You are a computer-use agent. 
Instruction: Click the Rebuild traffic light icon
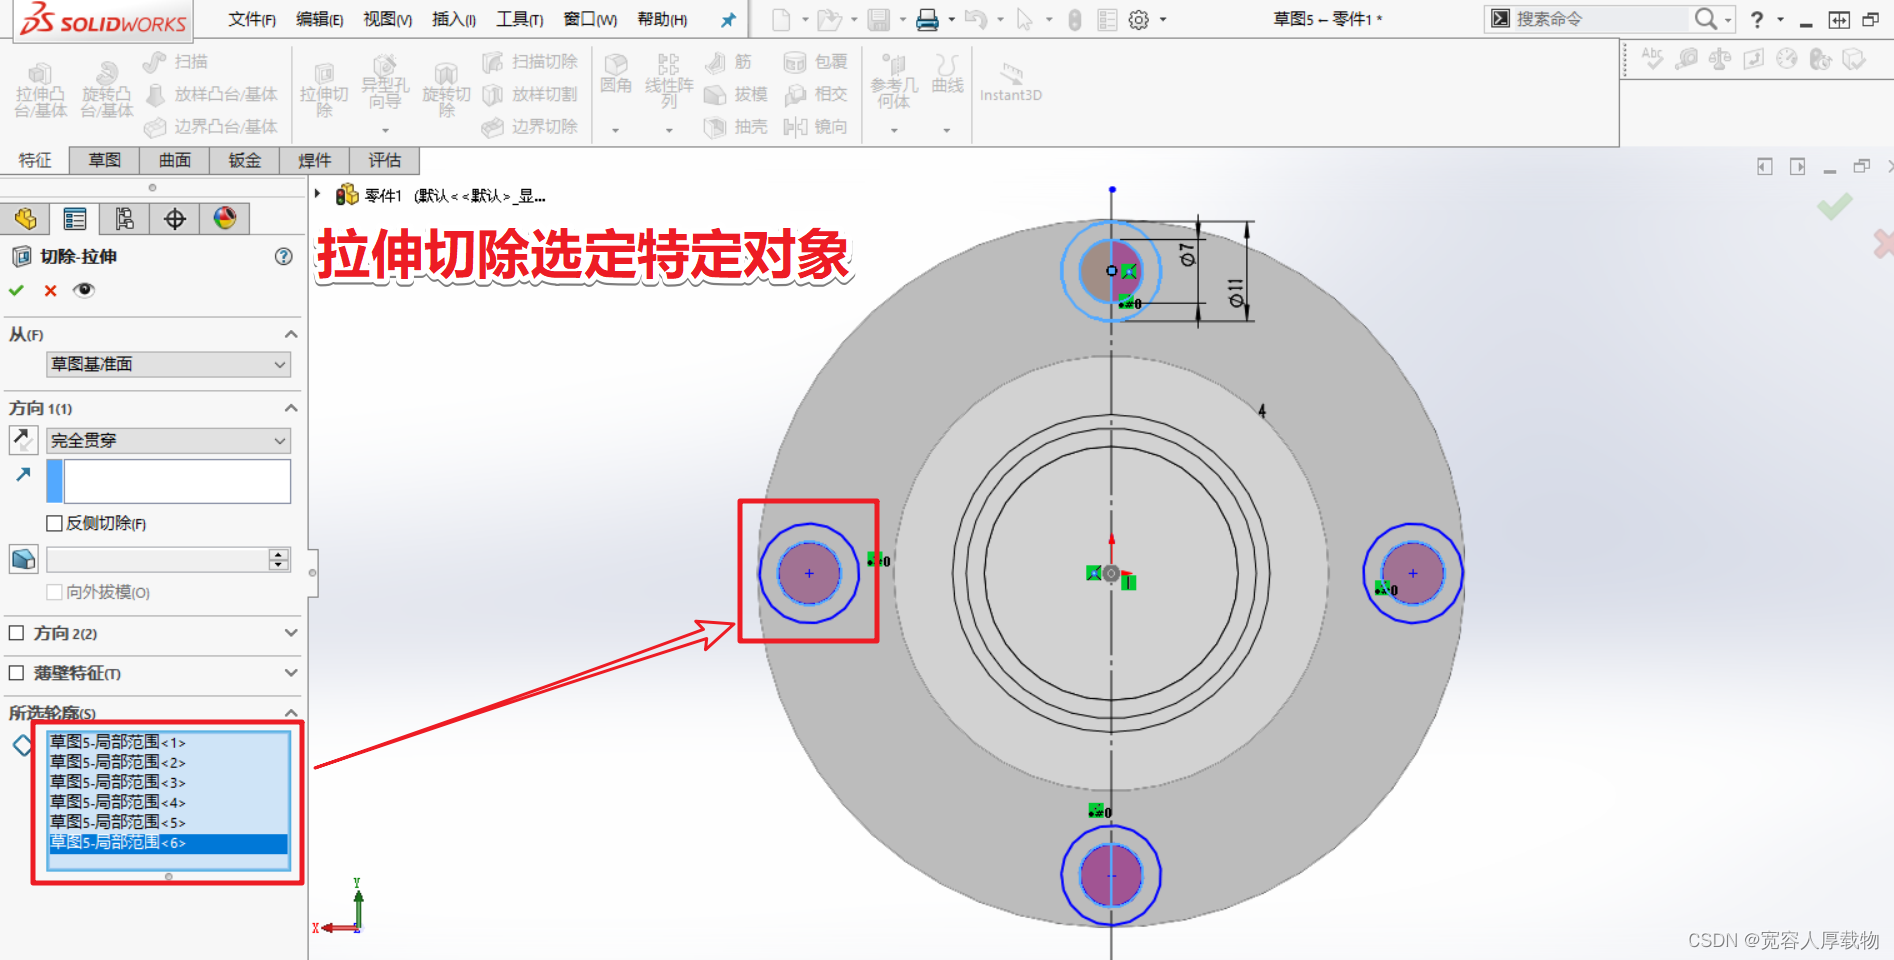1074,19
